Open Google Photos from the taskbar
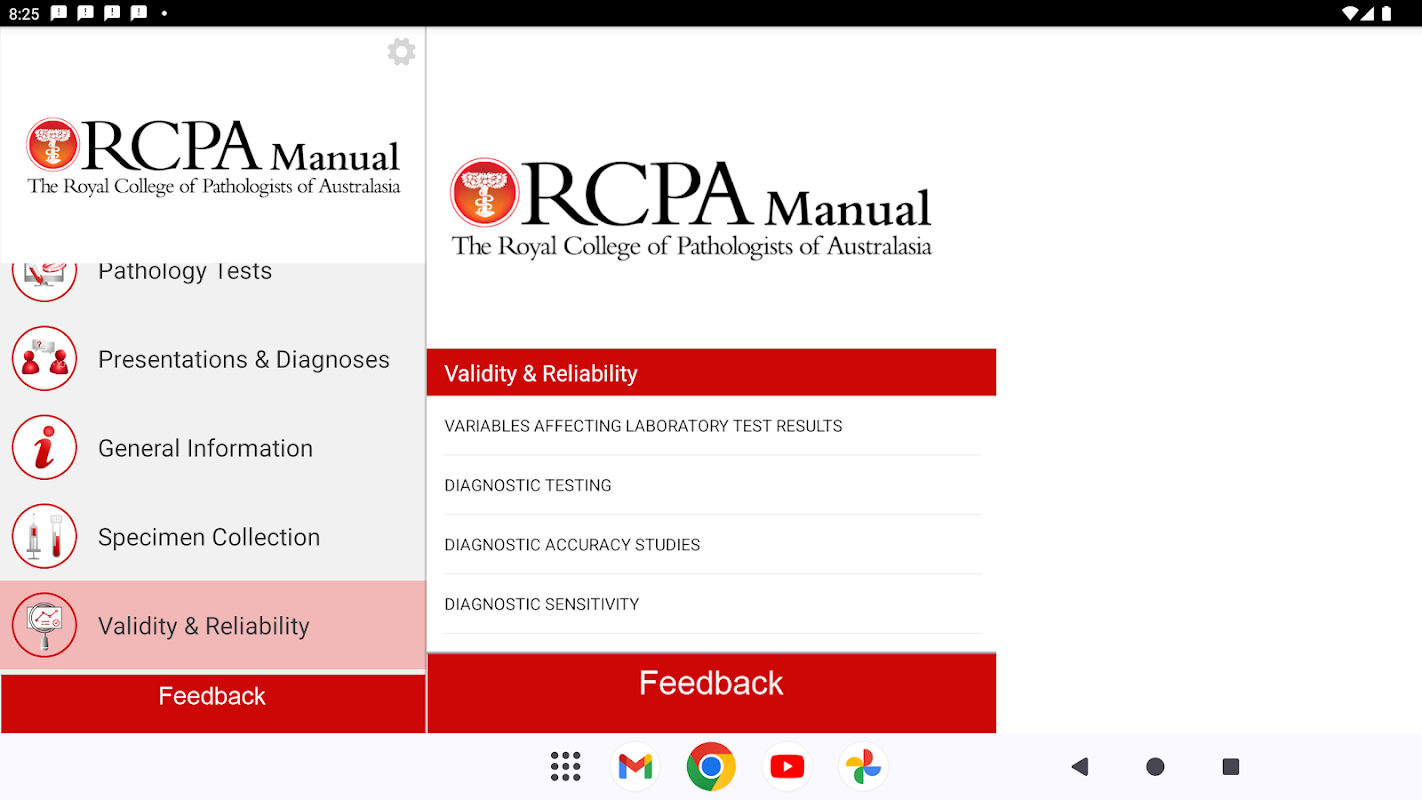Image resolution: width=1422 pixels, height=800 pixels. click(863, 767)
